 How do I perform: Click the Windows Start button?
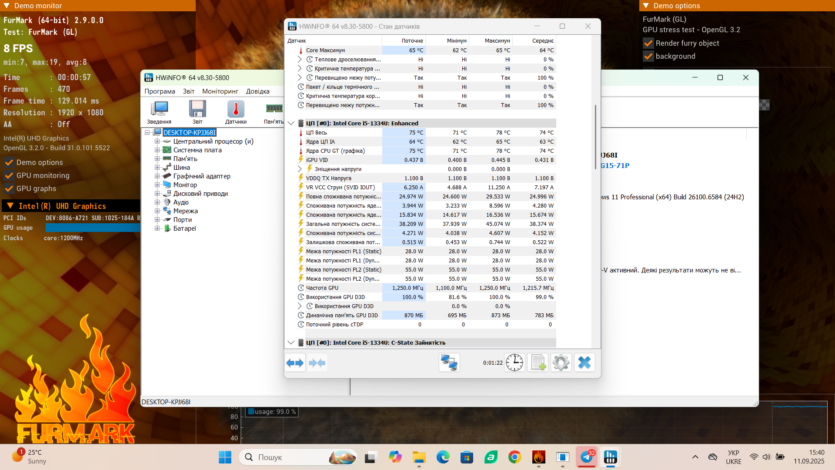pyautogui.click(x=225, y=457)
